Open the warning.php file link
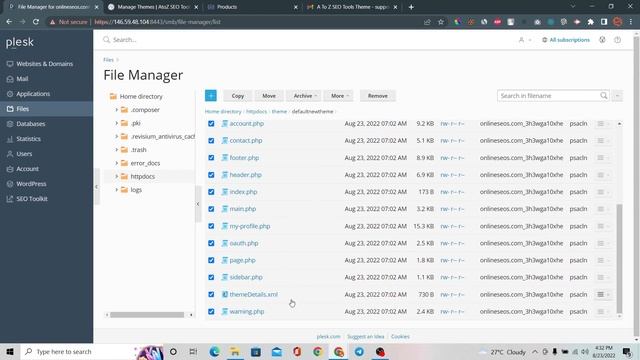Screen dimensions: 640x360 click(x=247, y=311)
